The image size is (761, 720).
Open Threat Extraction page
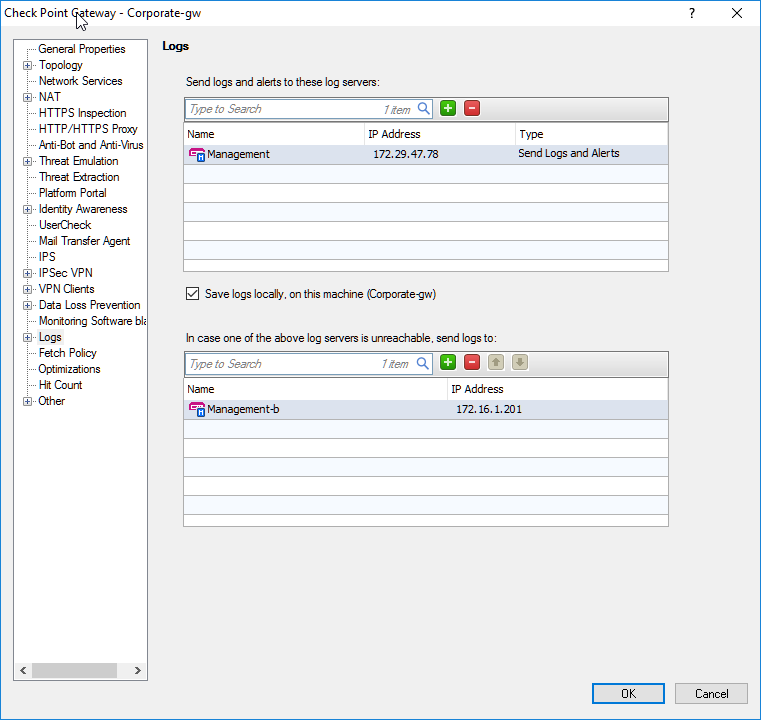click(x=79, y=177)
